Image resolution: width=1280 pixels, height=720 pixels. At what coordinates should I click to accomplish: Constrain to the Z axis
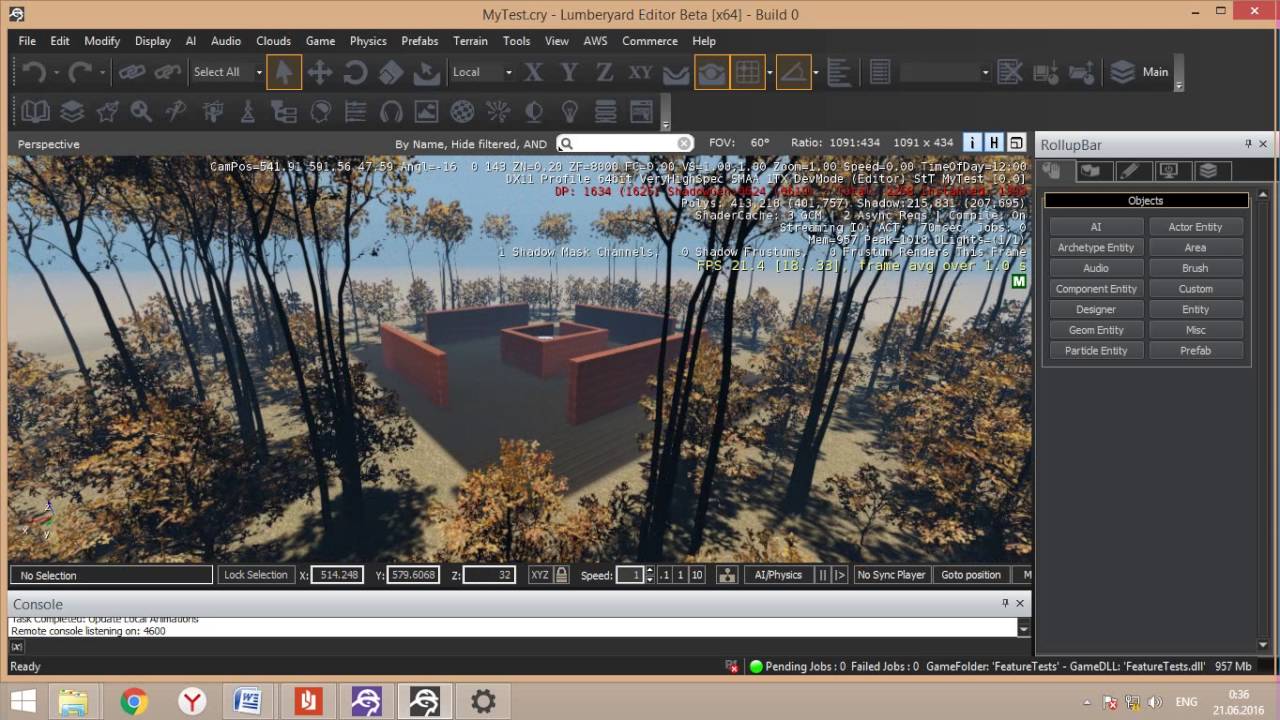click(x=604, y=72)
